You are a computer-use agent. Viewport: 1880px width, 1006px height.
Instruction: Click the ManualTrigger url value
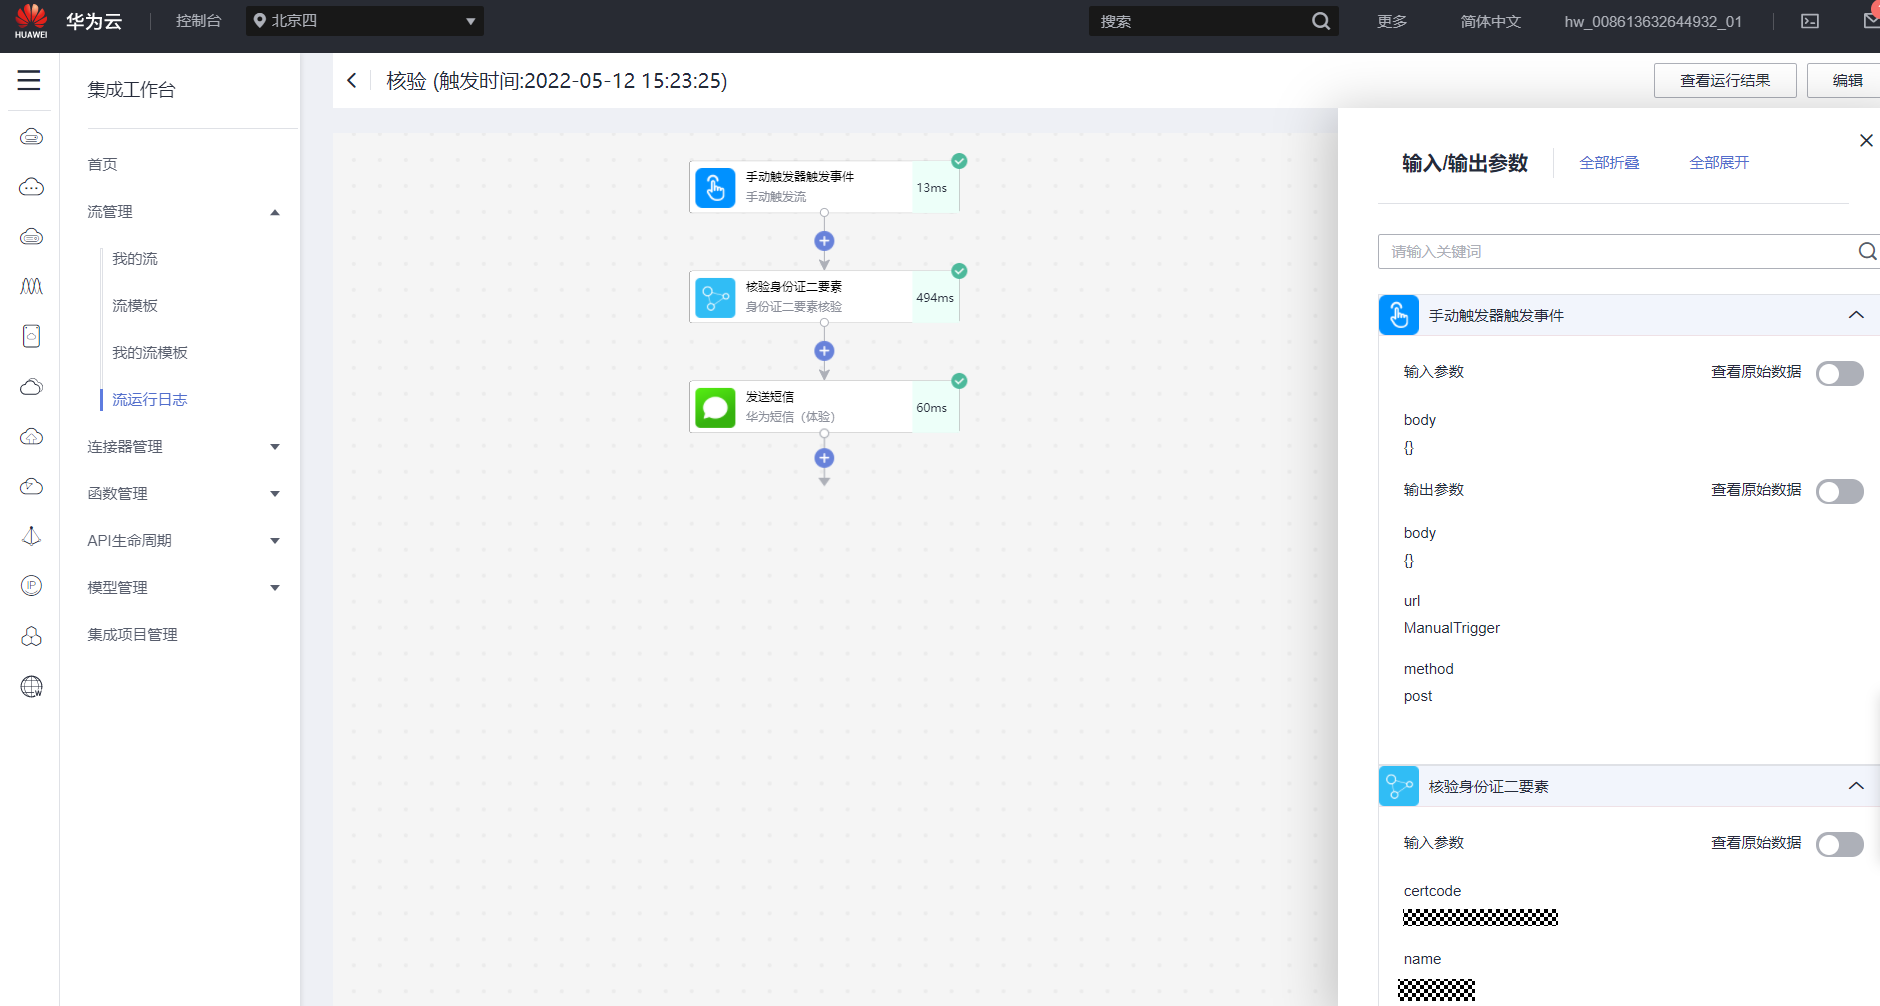1452,628
